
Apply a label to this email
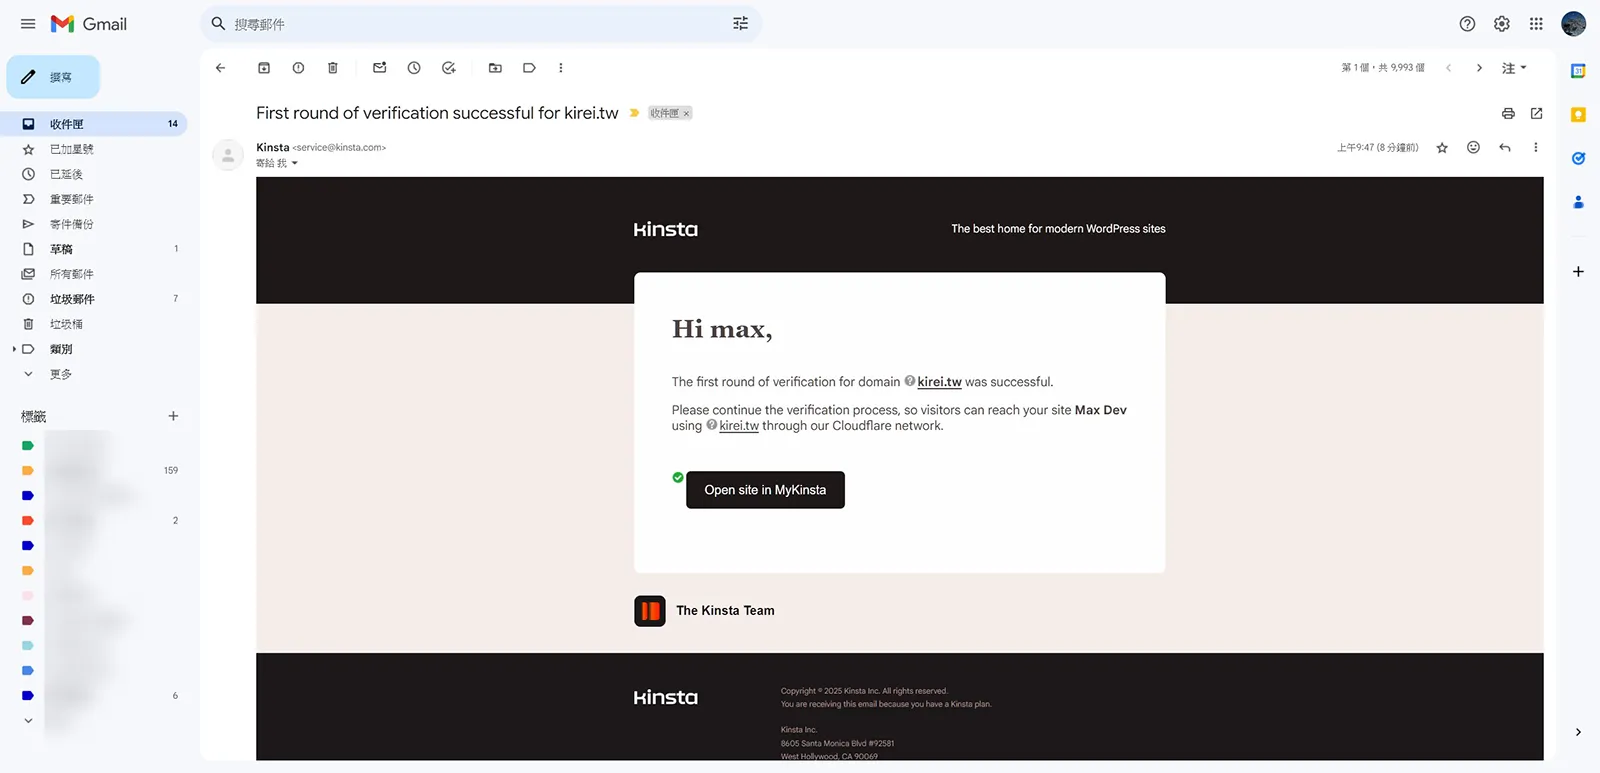[529, 68]
